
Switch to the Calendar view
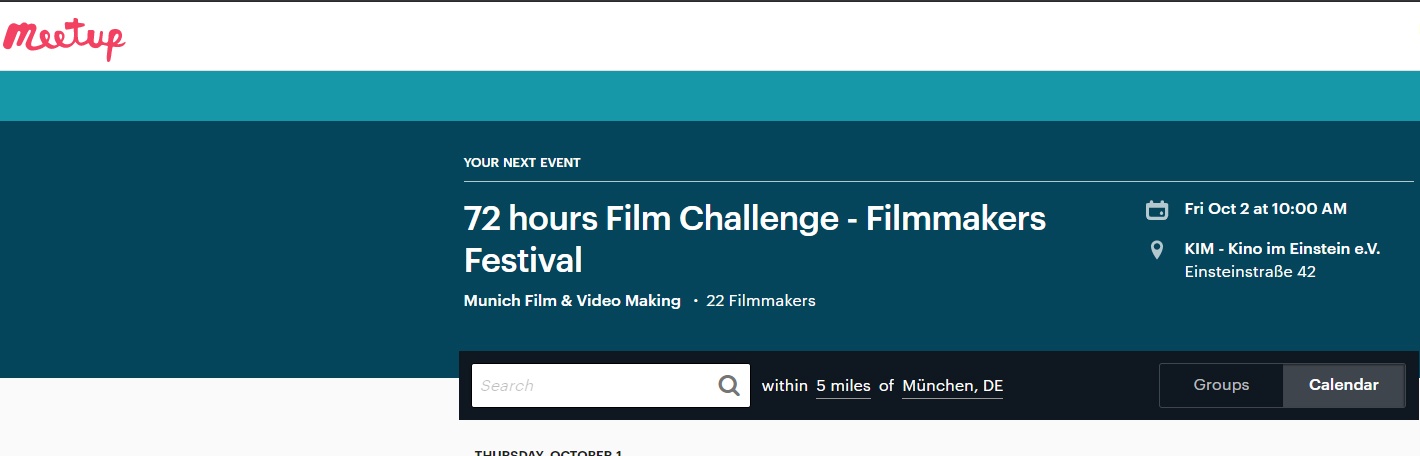pos(1343,385)
